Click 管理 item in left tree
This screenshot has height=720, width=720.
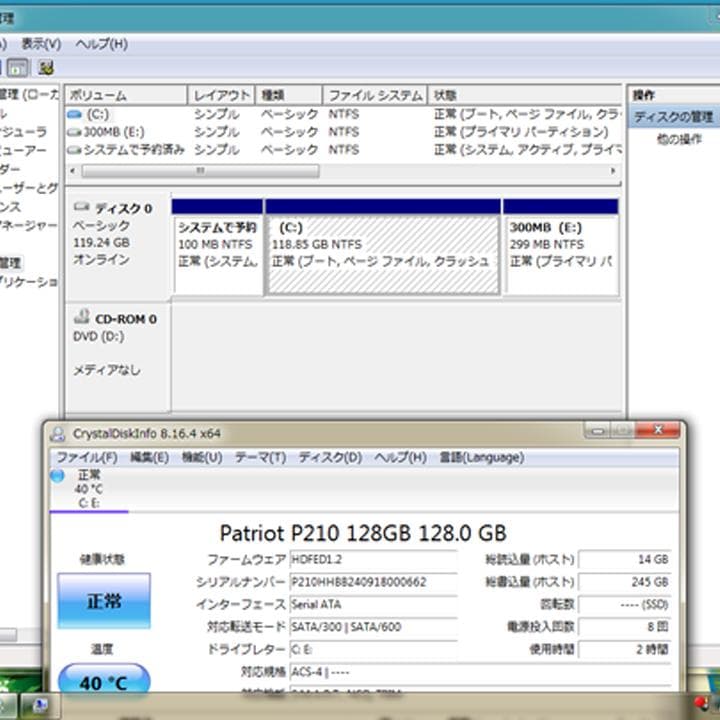[x=10, y=263]
